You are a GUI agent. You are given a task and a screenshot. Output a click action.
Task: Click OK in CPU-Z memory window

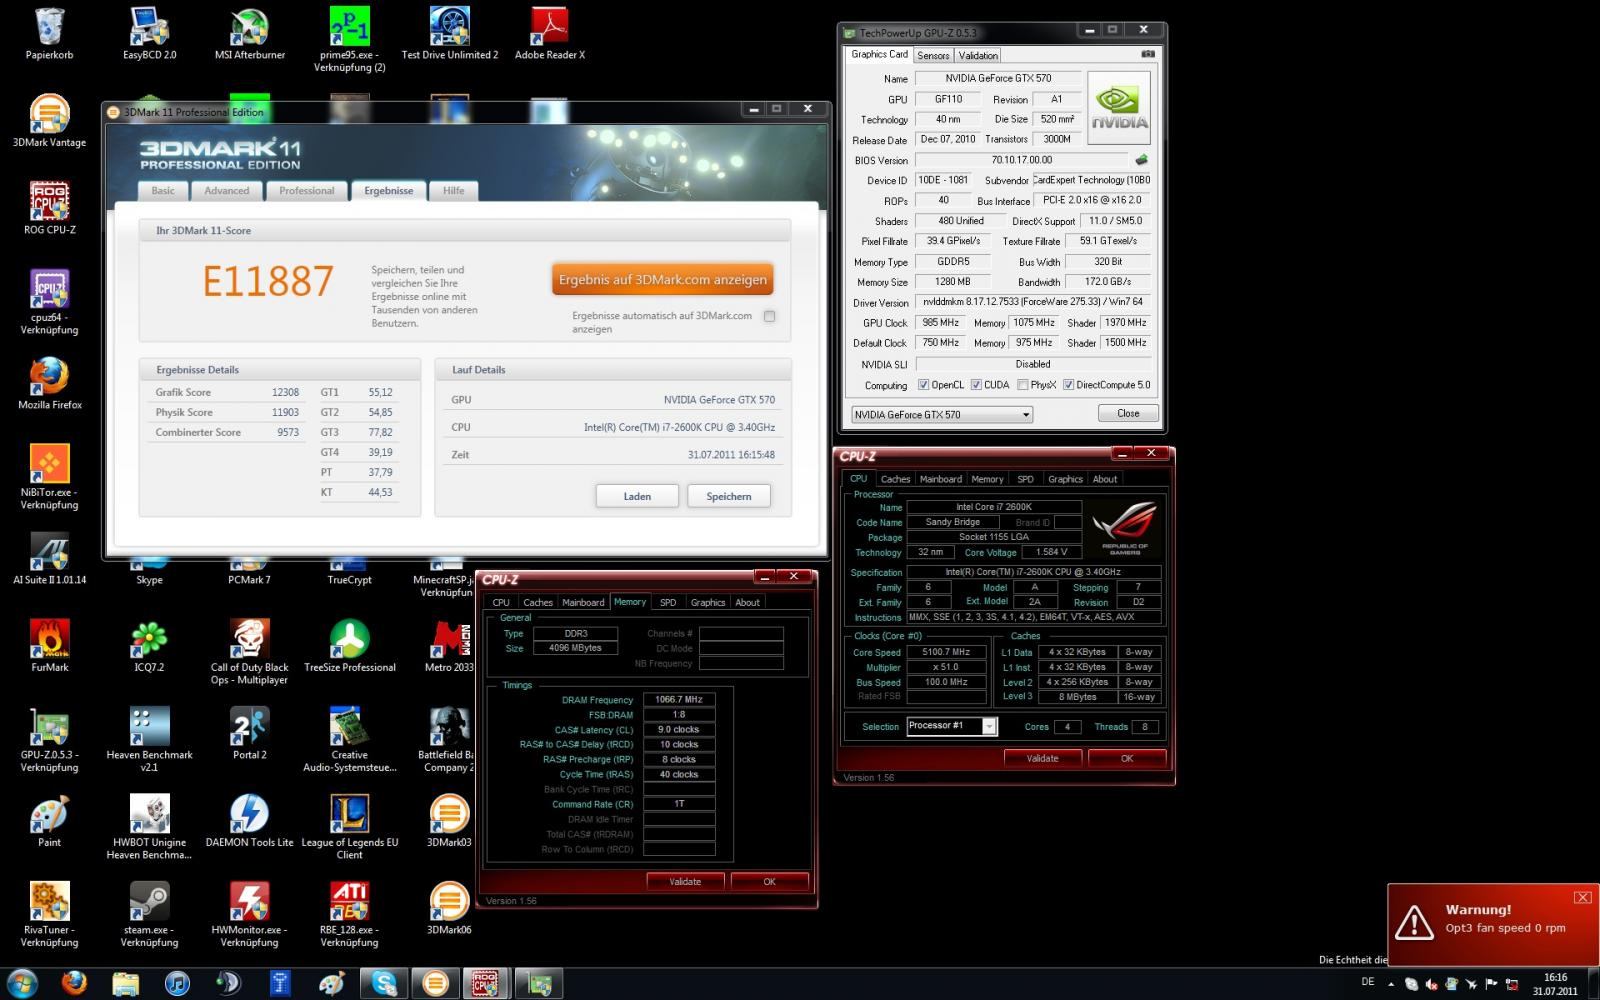click(x=769, y=881)
